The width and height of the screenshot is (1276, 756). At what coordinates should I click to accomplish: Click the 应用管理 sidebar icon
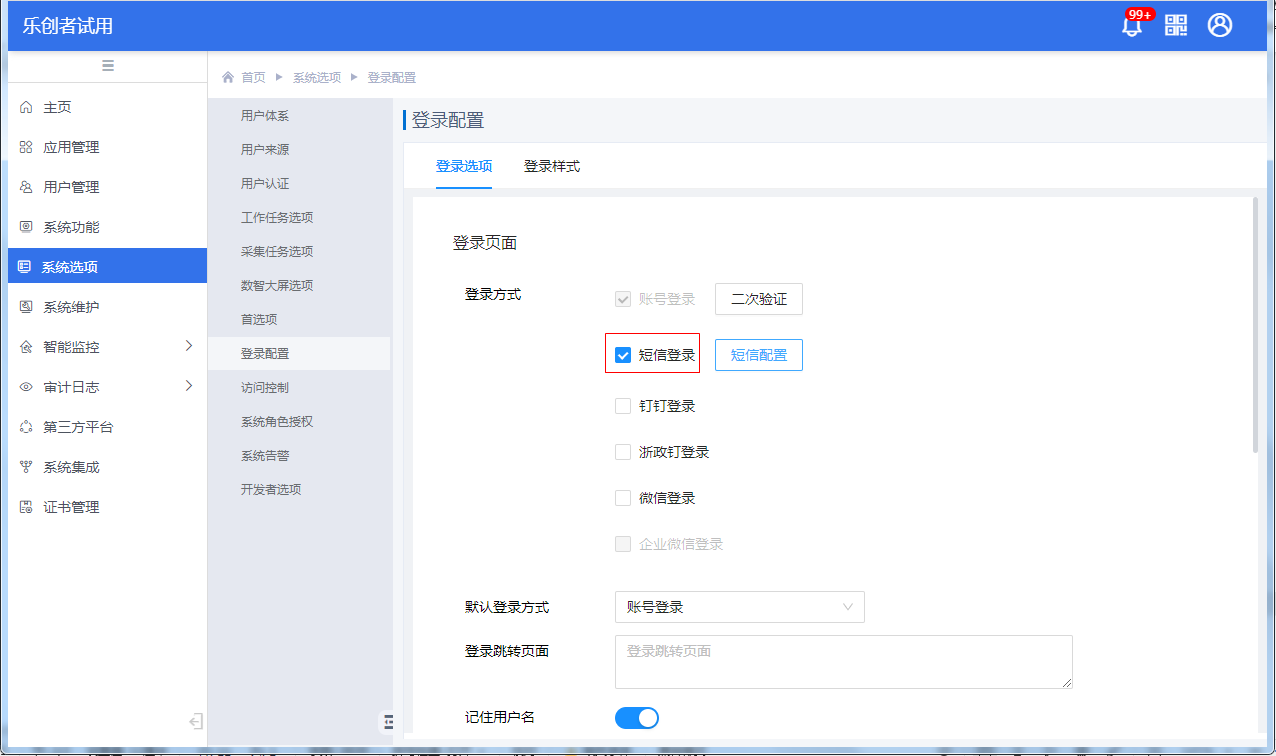click(x=26, y=147)
